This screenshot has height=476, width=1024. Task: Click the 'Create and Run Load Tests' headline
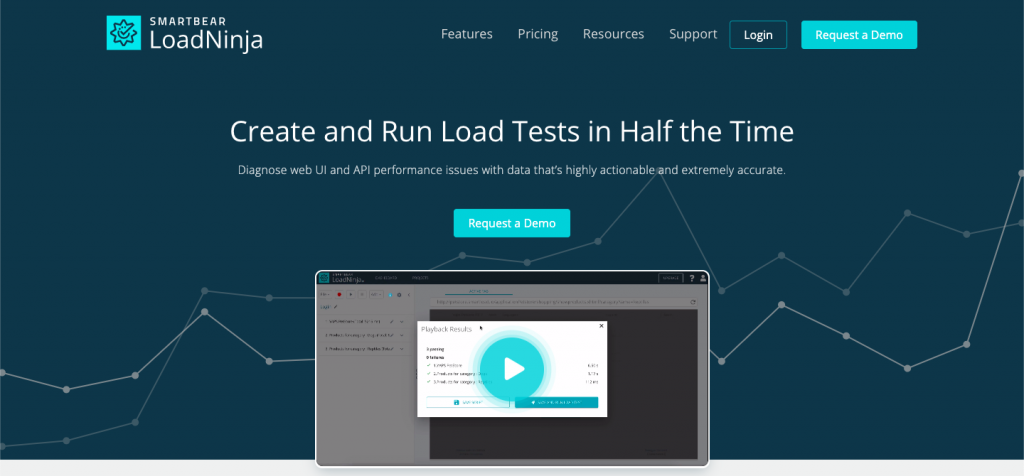tap(512, 132)
